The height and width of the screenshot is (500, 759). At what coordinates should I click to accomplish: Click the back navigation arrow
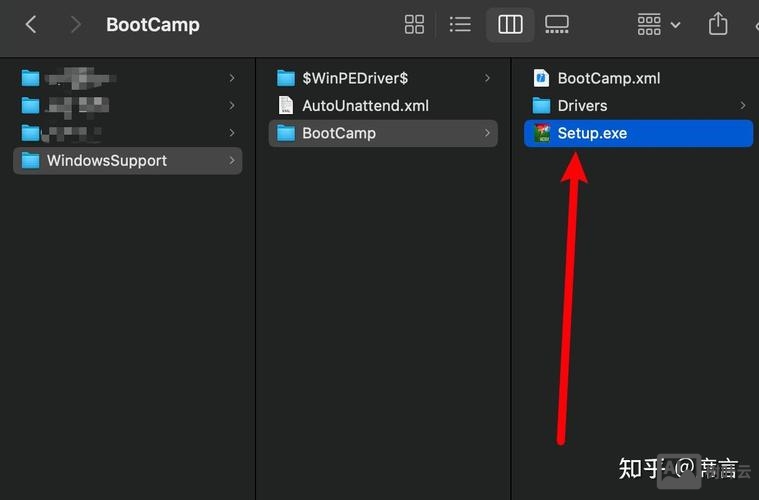[31, 25]
